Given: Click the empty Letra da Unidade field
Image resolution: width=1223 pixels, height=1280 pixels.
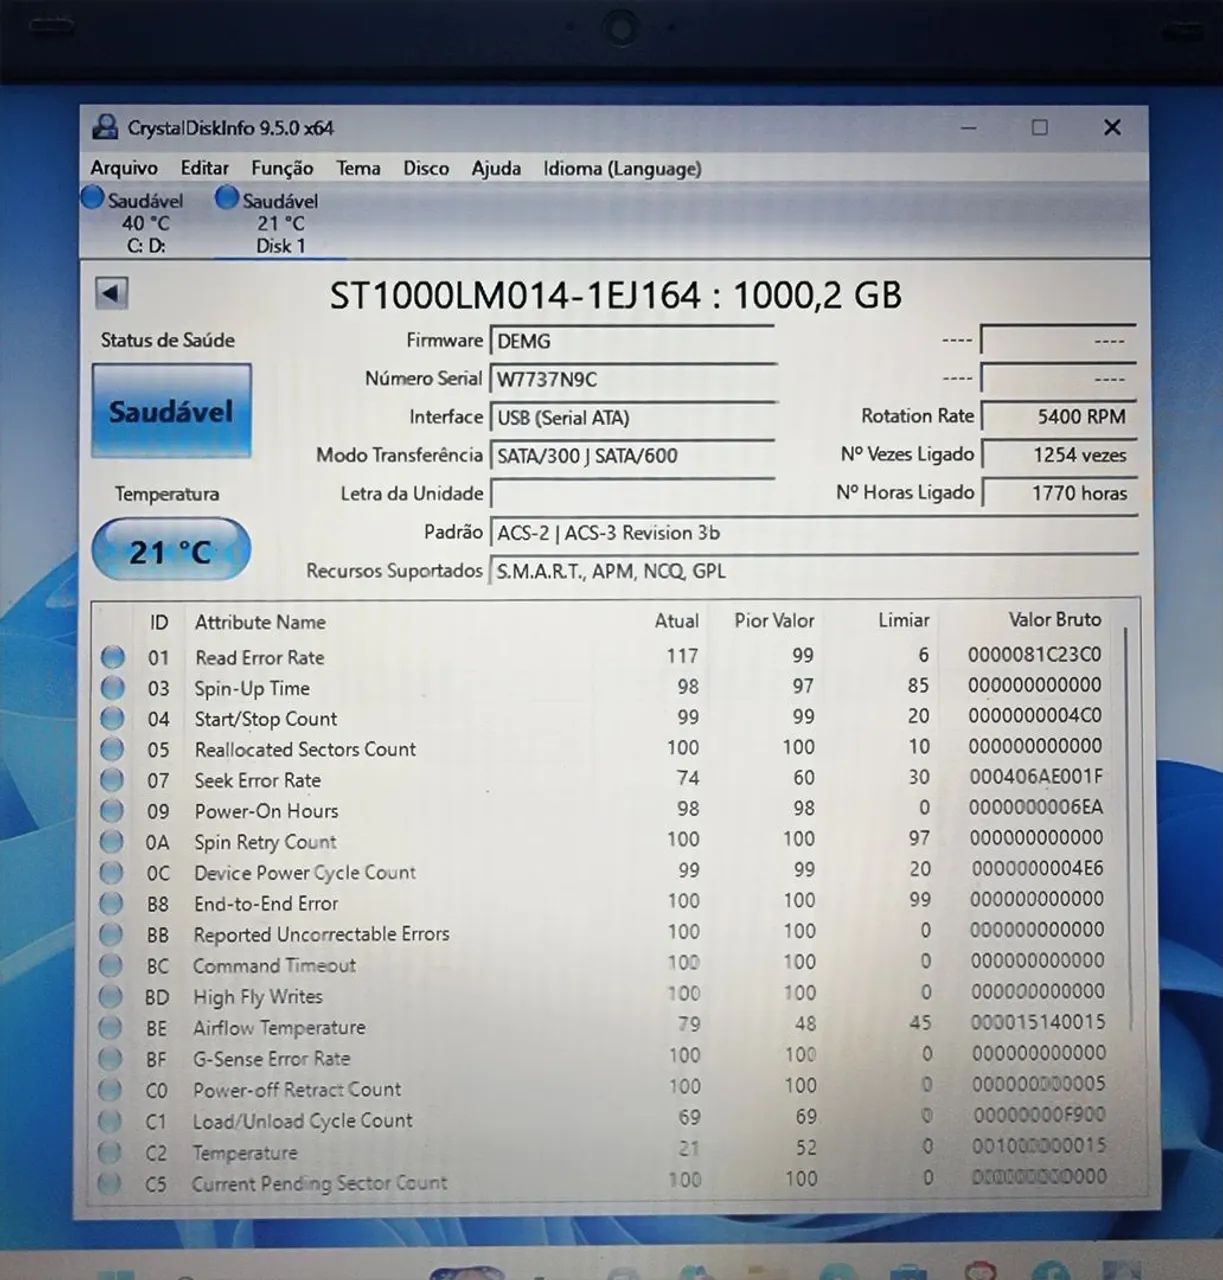Looking at the screenshot, I should [x=633, y=494].
